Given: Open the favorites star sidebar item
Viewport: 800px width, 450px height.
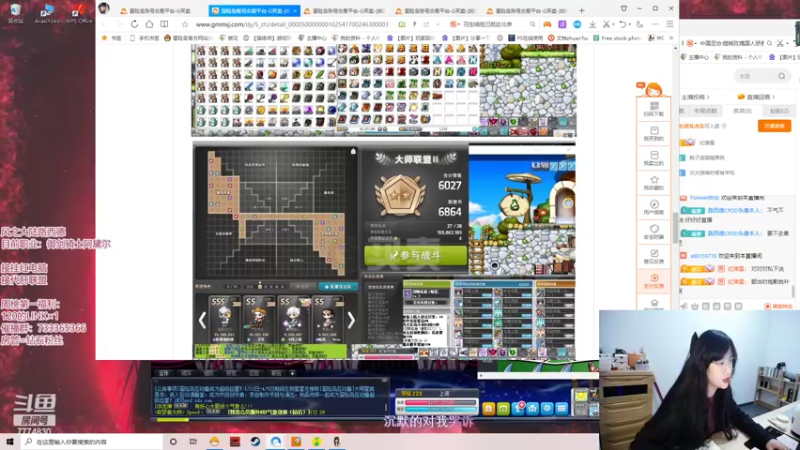Looking at the screenshot, I should coord(654,183).
